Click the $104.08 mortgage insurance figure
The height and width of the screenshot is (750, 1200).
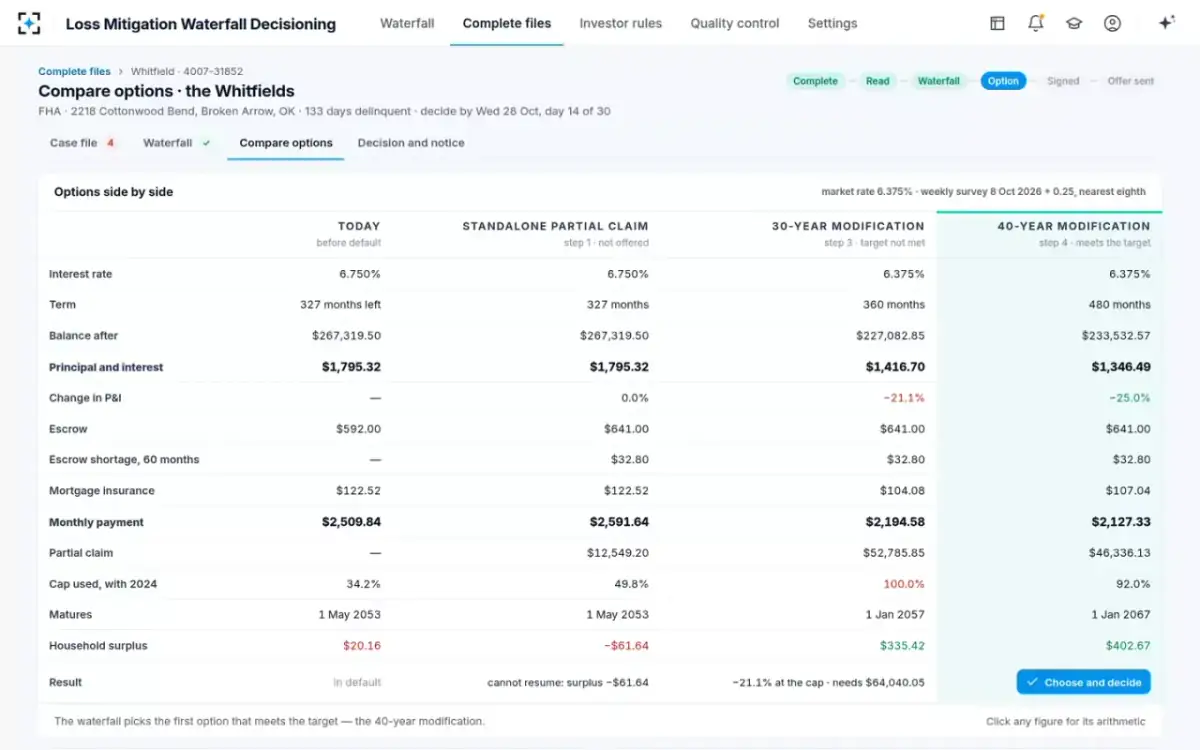point(904,491)
